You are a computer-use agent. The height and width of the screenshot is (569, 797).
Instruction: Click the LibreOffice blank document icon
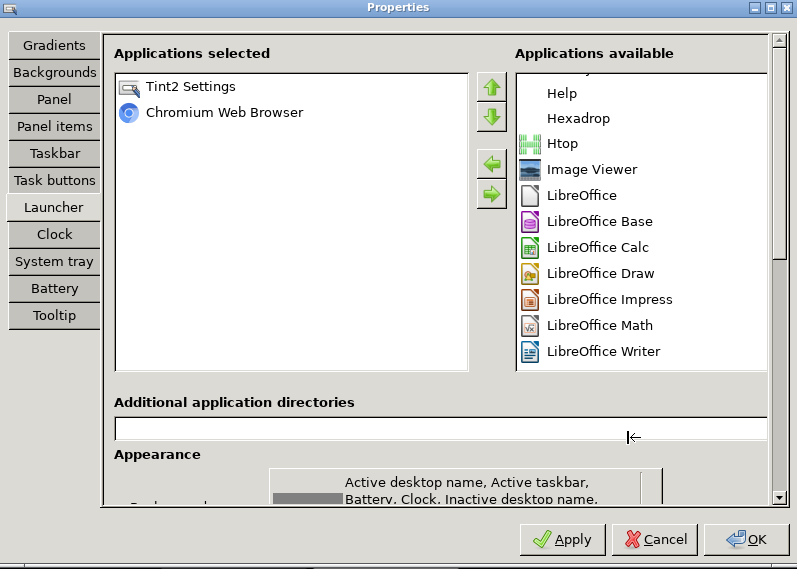pyautogui.click(x=530, y=196)
